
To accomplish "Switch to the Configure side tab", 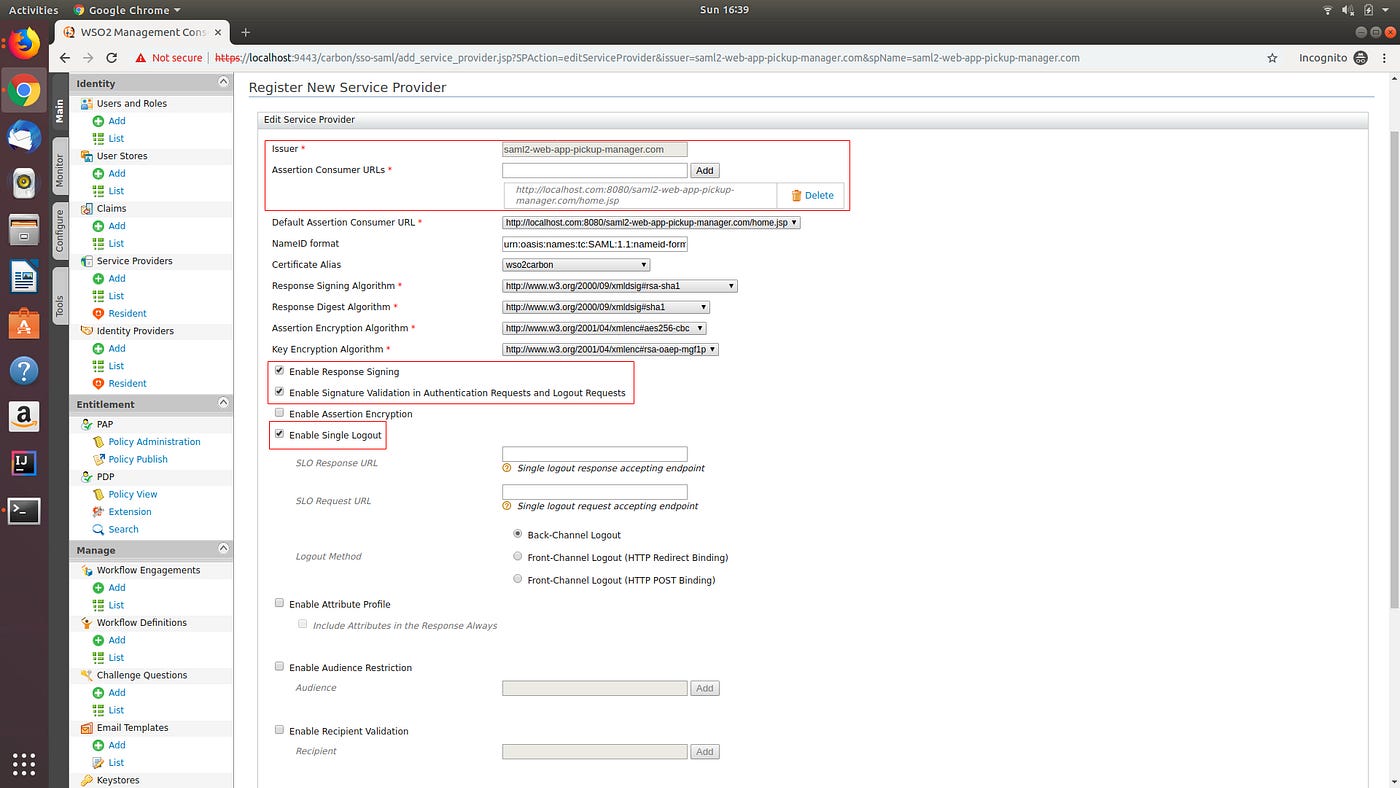I will tap(59, 231).
